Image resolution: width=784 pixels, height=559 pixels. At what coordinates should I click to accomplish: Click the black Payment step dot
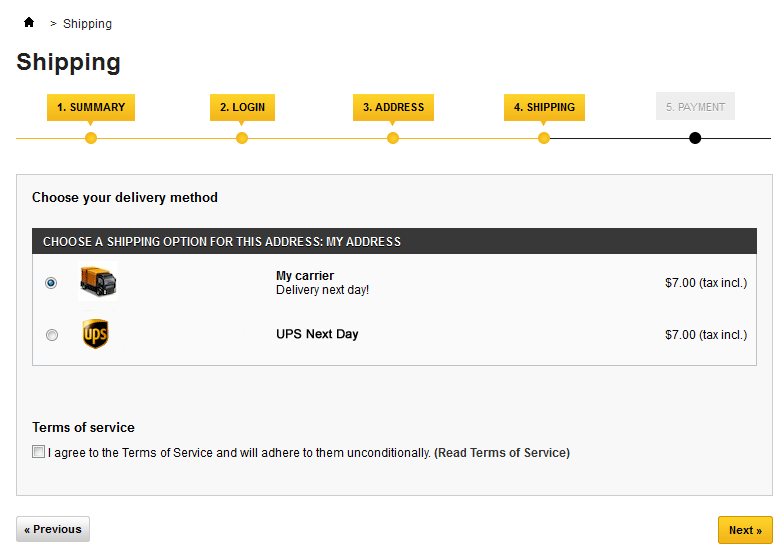tap(695, 138)
